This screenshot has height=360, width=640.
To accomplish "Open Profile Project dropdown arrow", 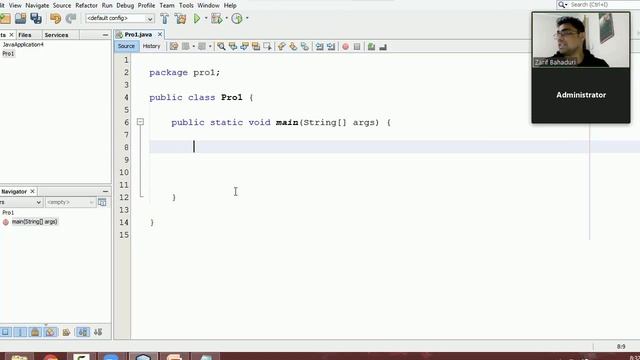I will pos(247,18).
